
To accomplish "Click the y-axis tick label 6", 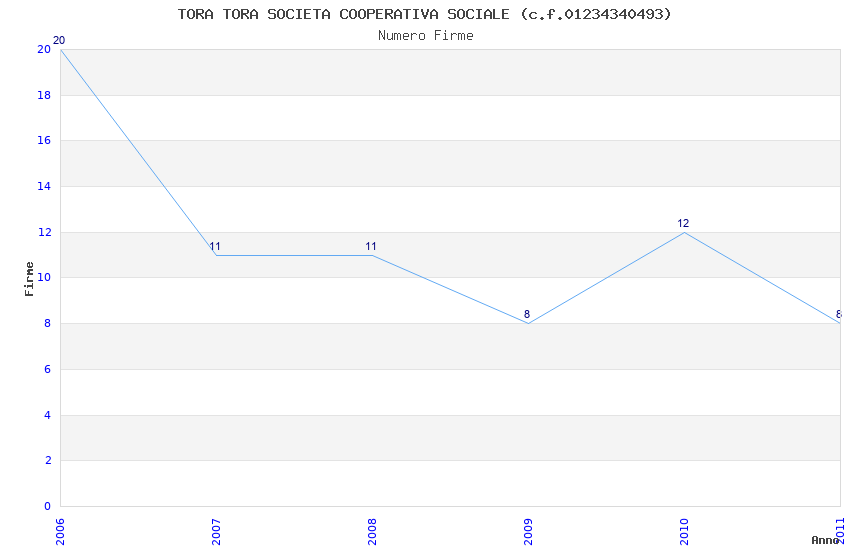I will coord(47,370).
